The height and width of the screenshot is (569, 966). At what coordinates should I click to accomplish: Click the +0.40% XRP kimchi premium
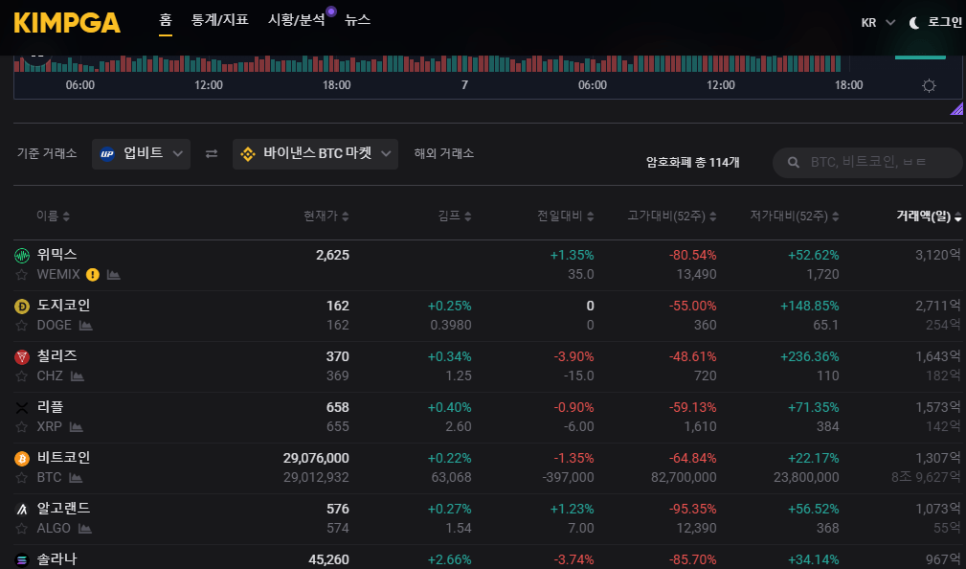(x=449, y=408)
